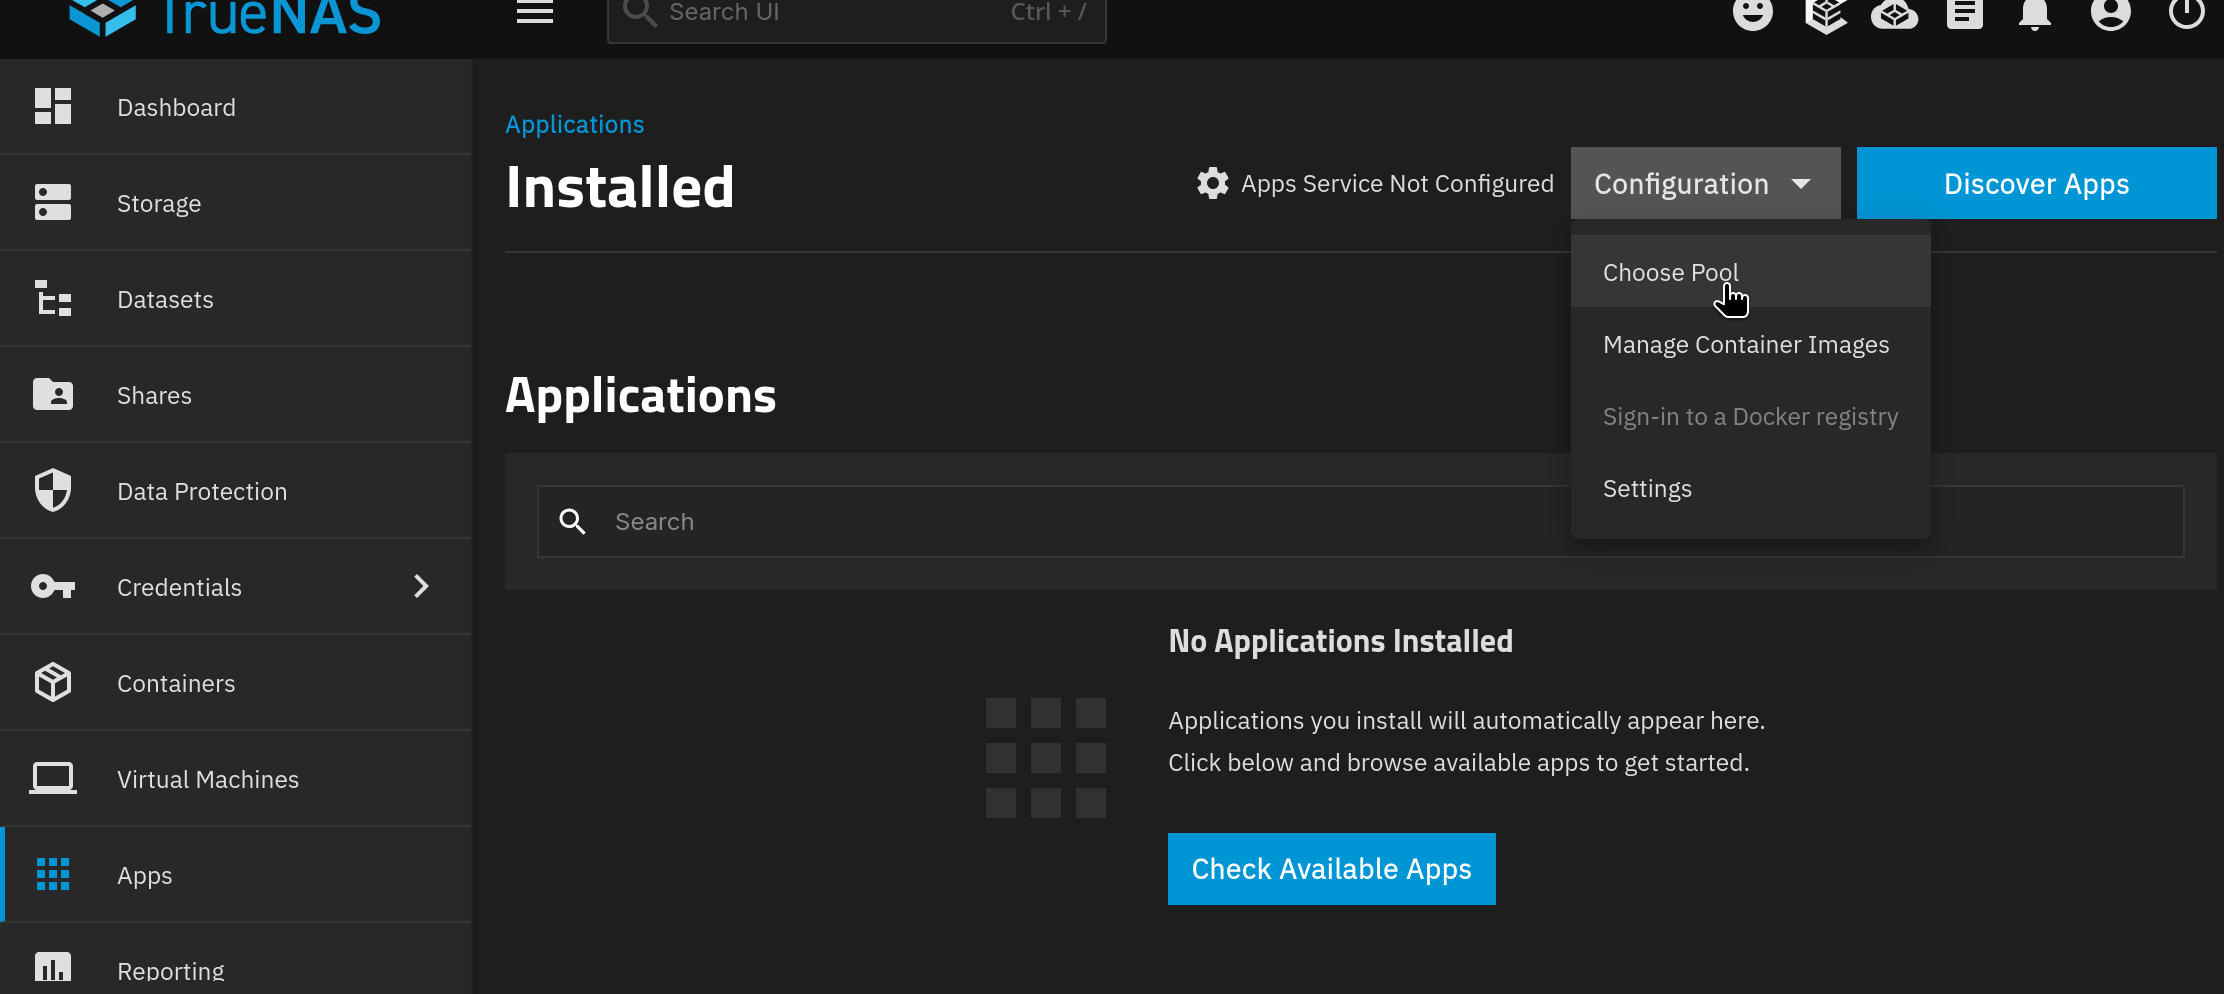
Task: Open Settings in Configuration menu
Action: click(x=1751, y=488)
